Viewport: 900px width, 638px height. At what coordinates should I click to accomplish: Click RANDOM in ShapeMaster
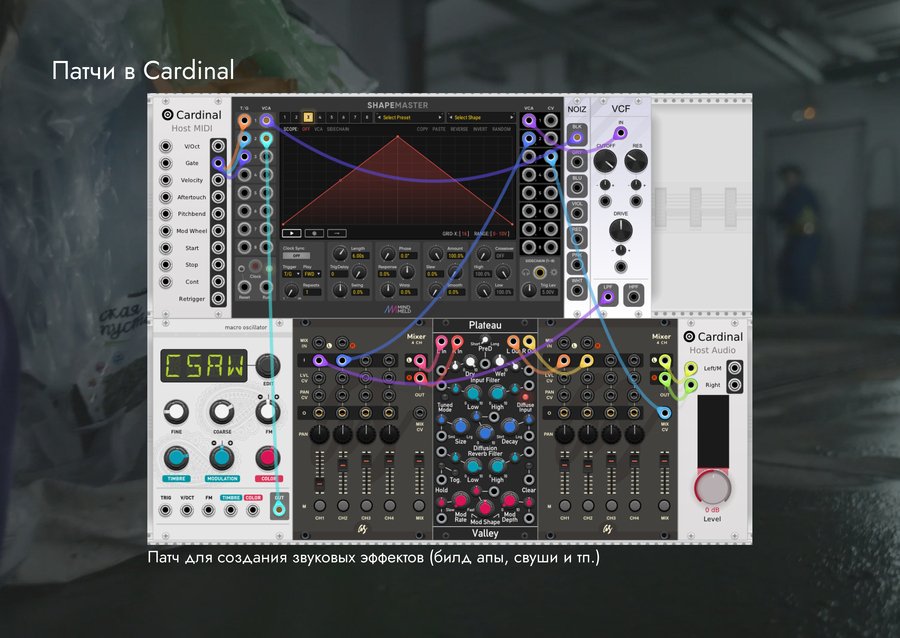(501, 129)
